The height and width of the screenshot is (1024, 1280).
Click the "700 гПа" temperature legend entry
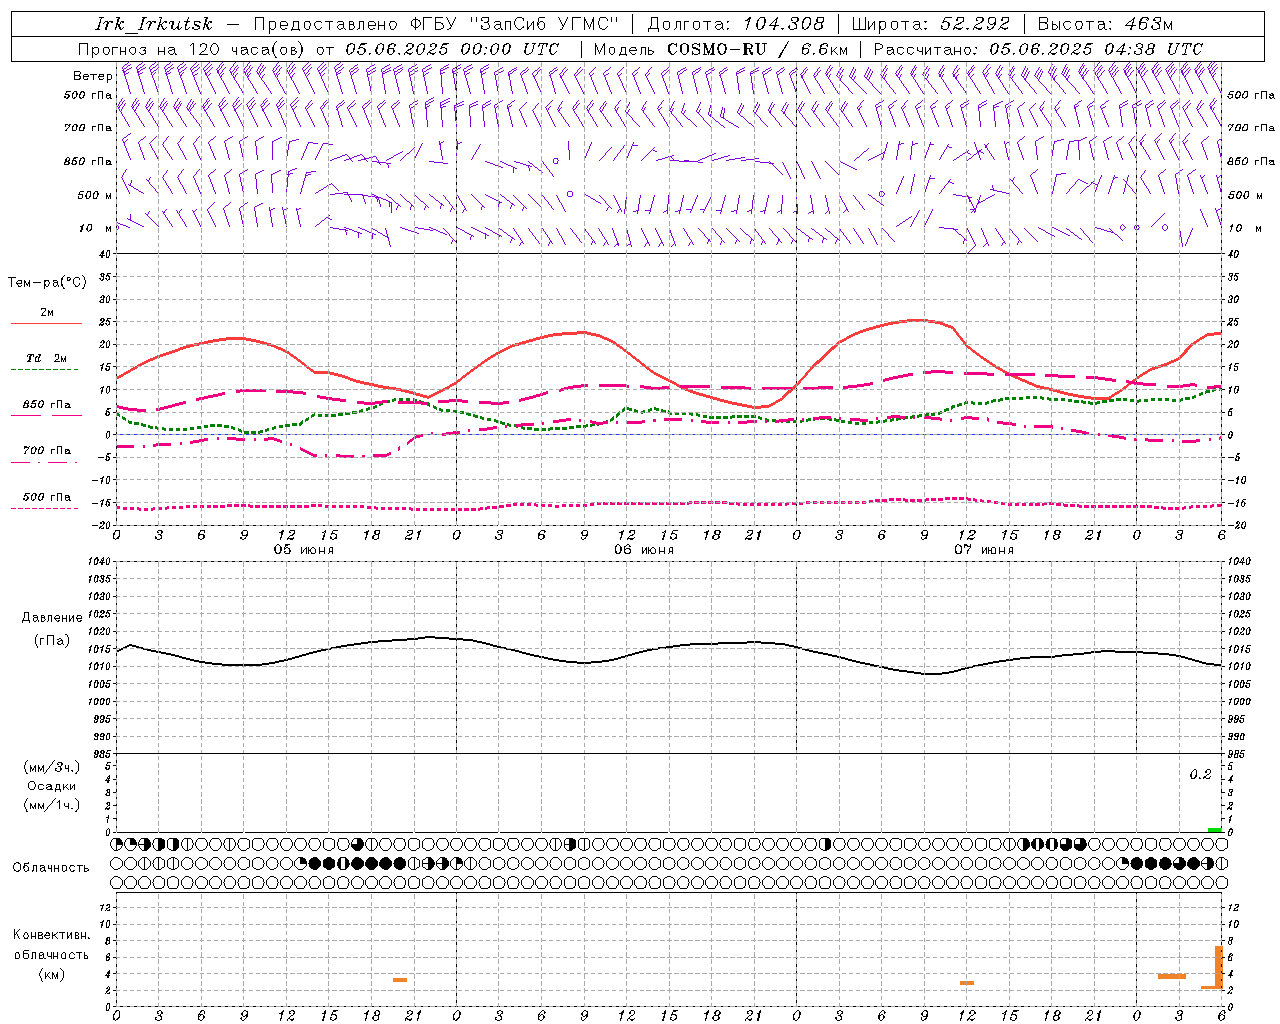click(47, 451)
